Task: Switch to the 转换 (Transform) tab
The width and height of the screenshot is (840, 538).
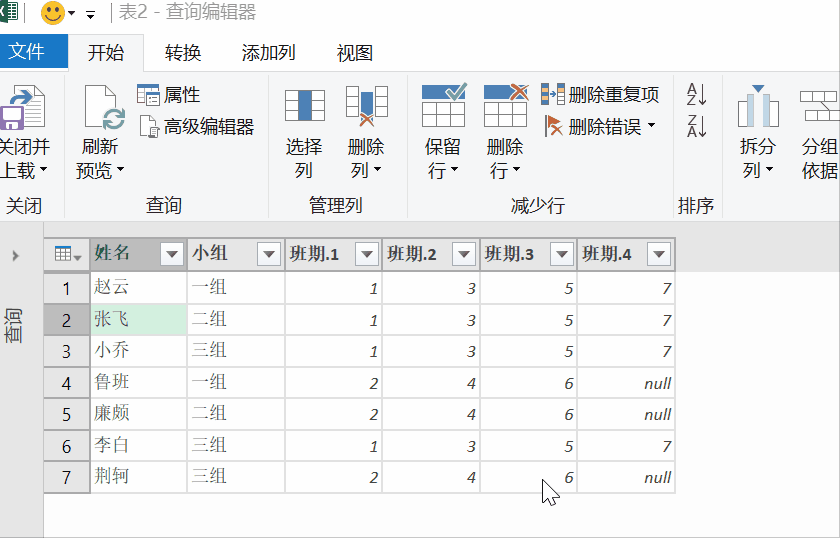Action: pos(183,53)
